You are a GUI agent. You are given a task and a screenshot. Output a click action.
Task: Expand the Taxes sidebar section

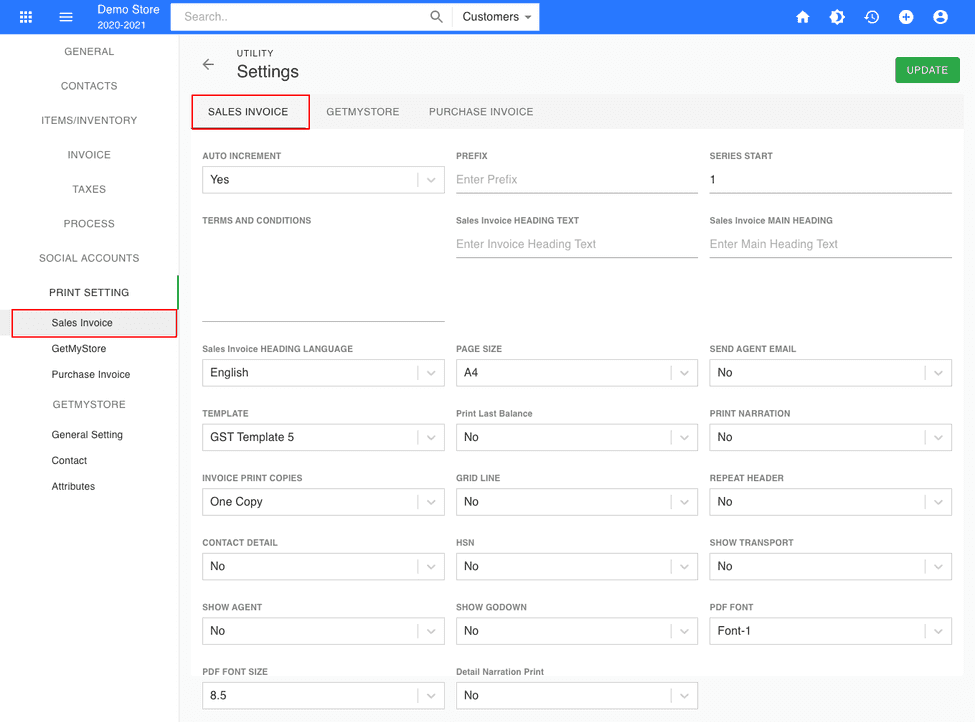tap(89, 189)
